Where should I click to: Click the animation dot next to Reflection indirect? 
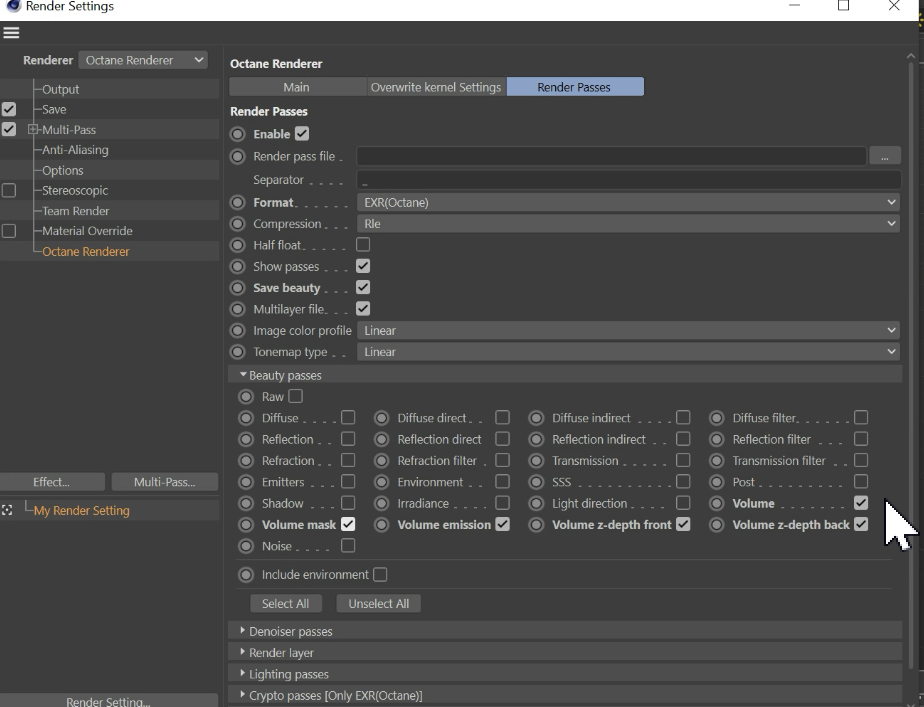pos(536,439)
